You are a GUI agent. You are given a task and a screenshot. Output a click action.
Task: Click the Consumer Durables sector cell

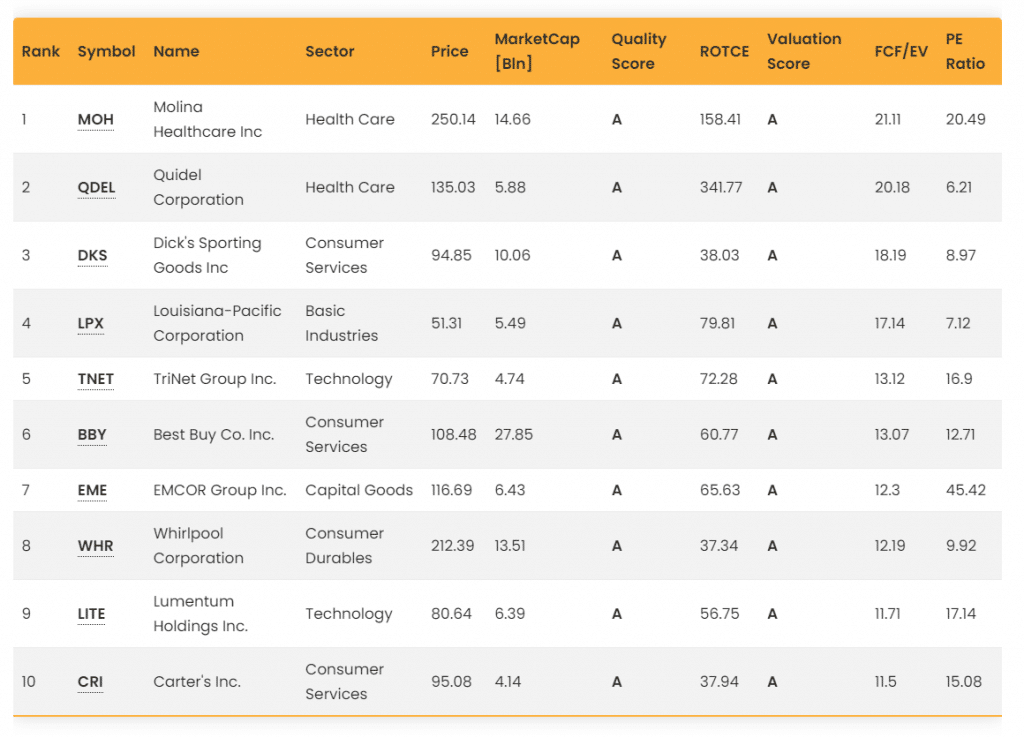(345, 545)
